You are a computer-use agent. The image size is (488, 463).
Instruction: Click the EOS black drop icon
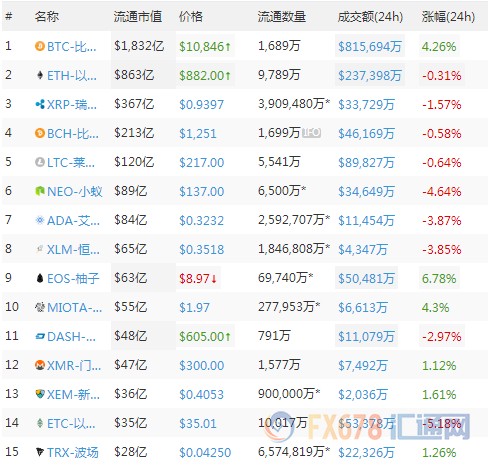coord(40,278)
